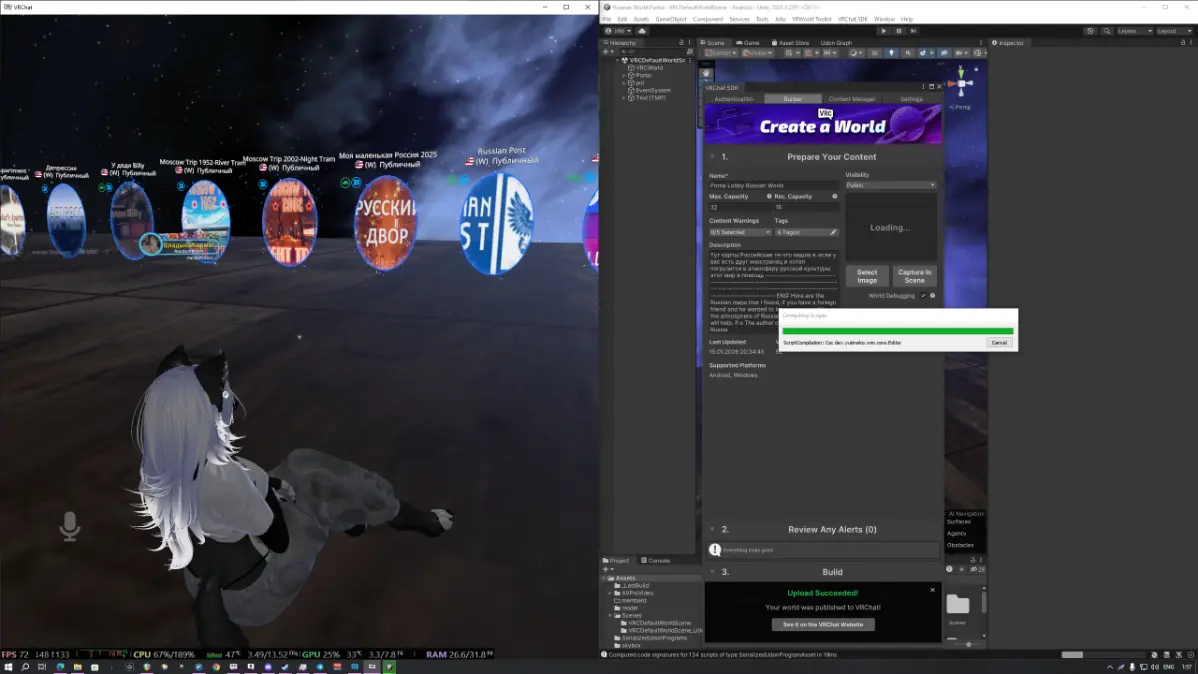Select EventSystem in Hierarchy
This screenshot has height=674, width=1198.
[x=652, y=90]
